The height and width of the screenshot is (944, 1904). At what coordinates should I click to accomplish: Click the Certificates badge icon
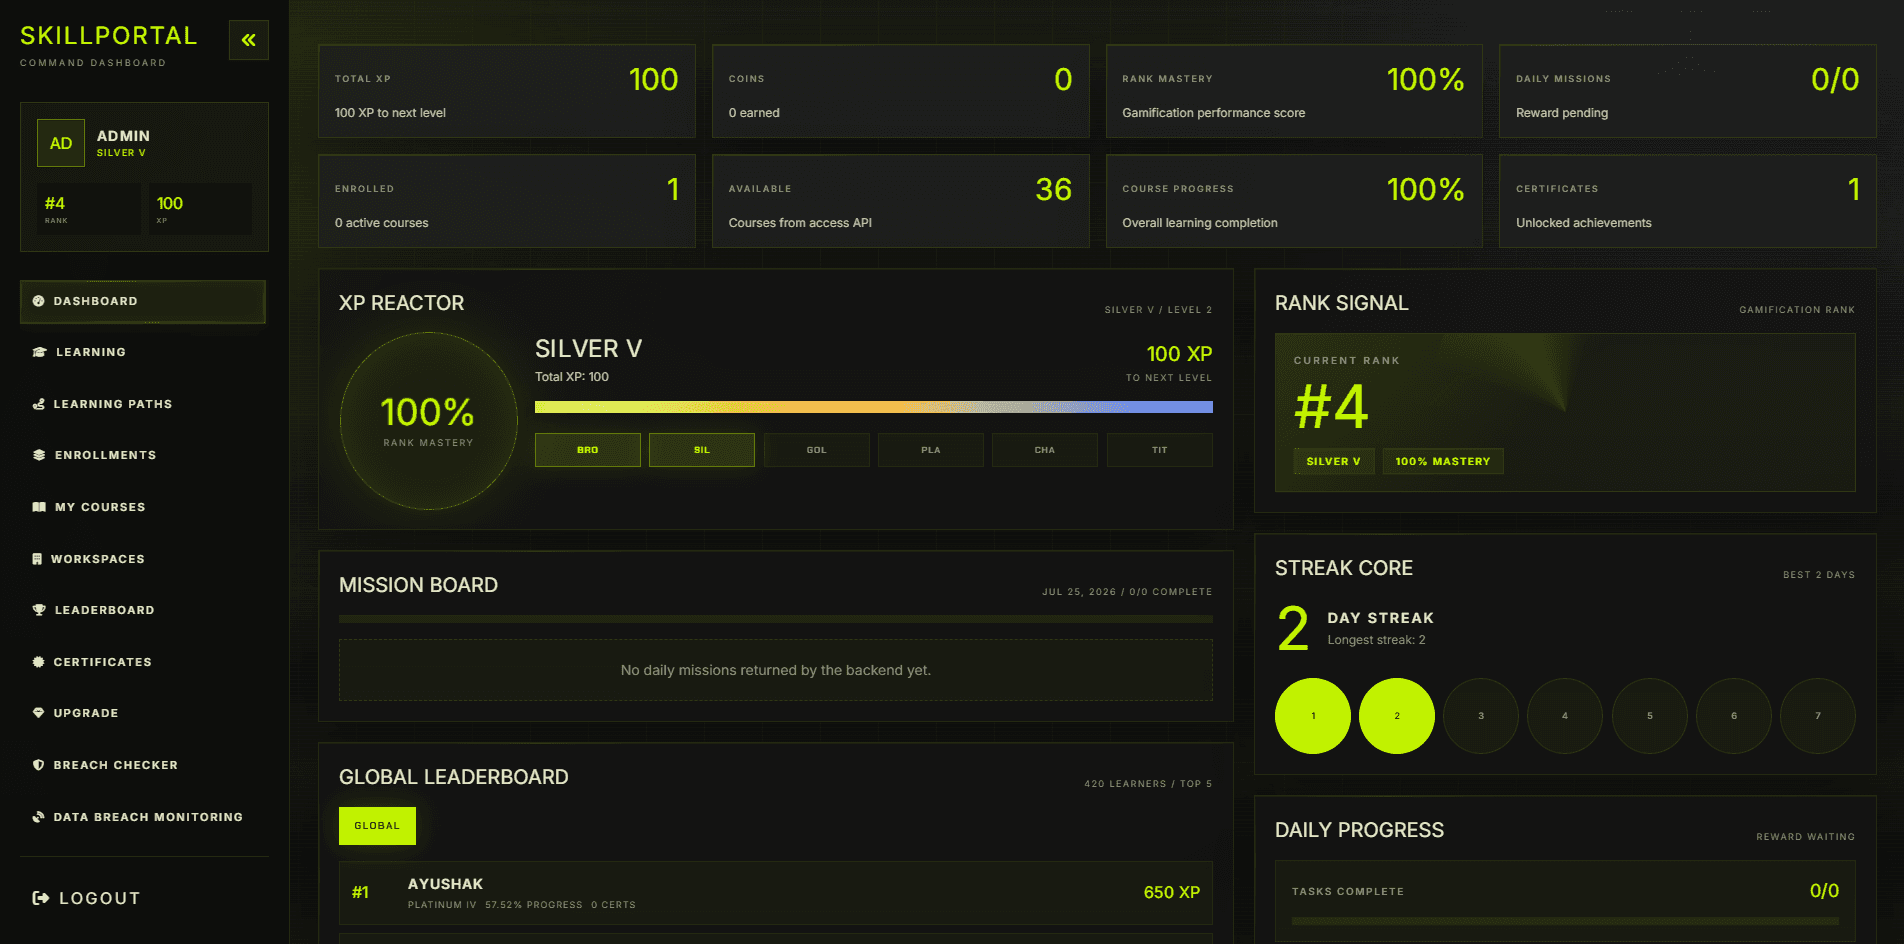[38, 662]
